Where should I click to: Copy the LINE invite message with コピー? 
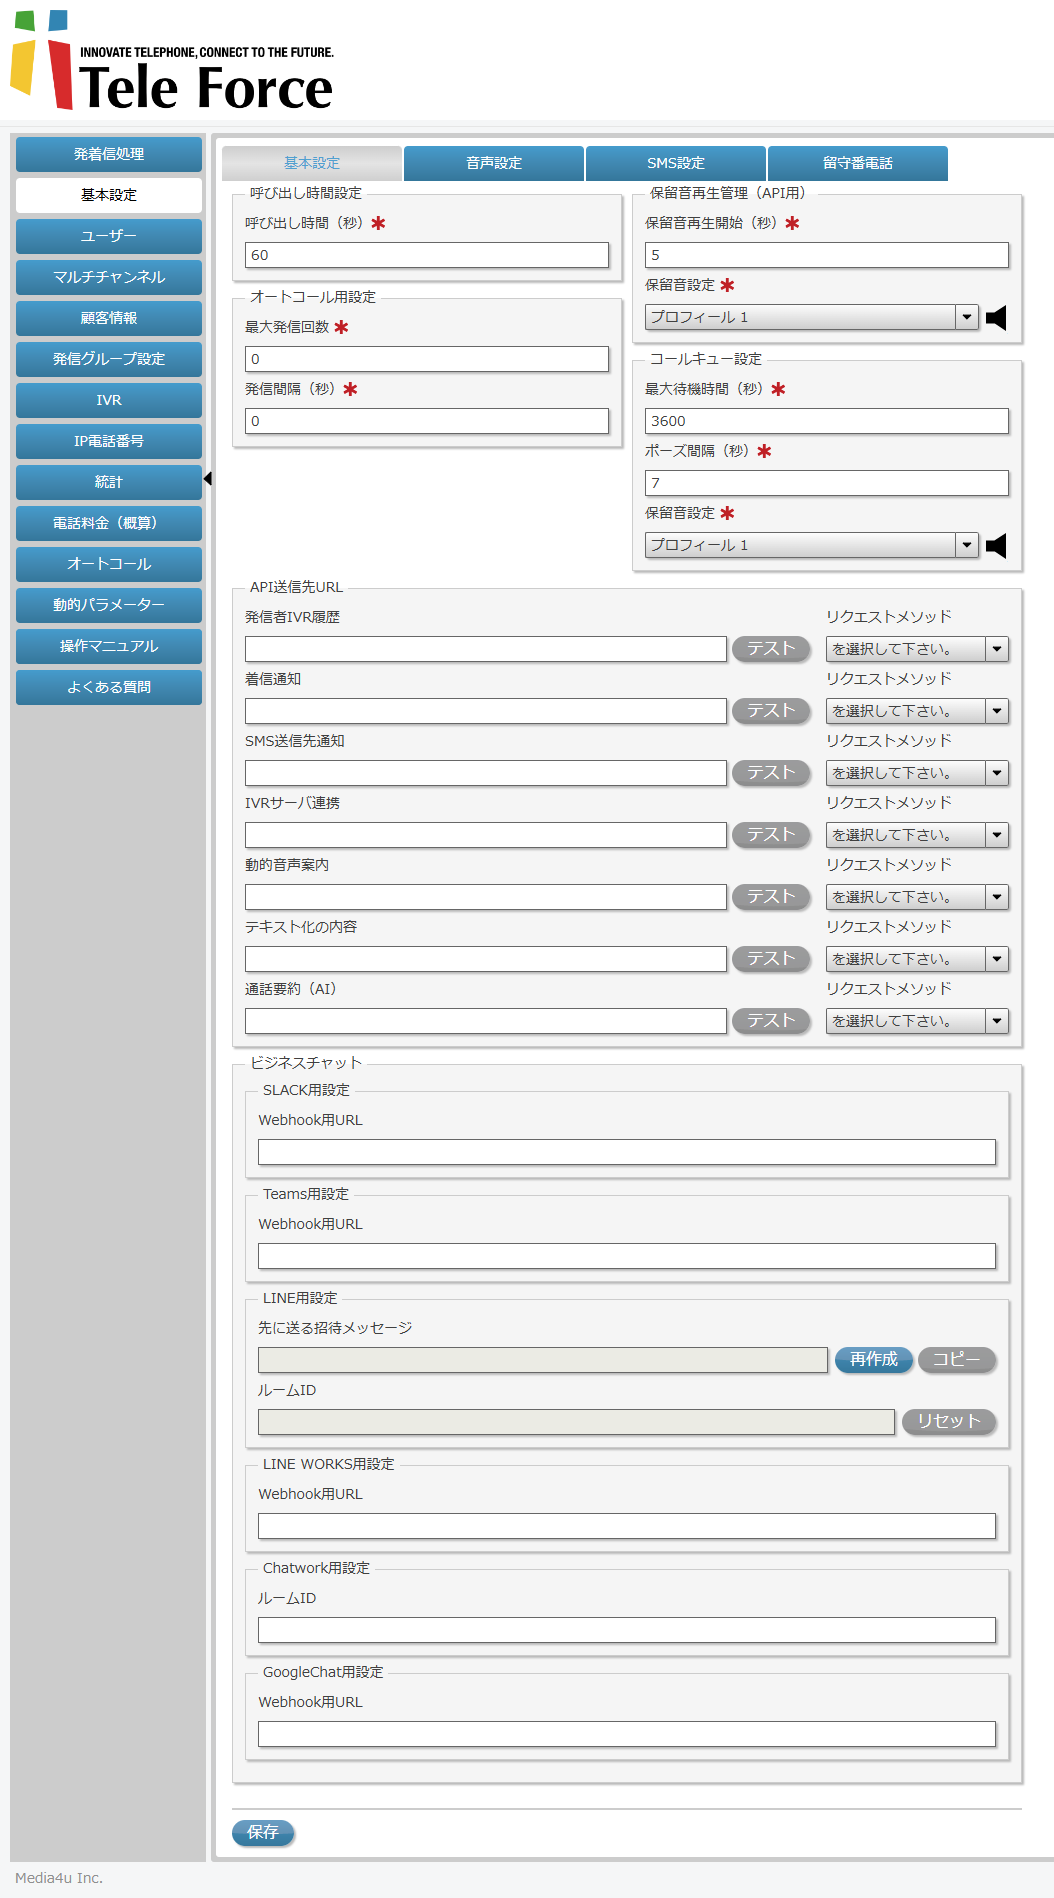(x=956, y=1360)
